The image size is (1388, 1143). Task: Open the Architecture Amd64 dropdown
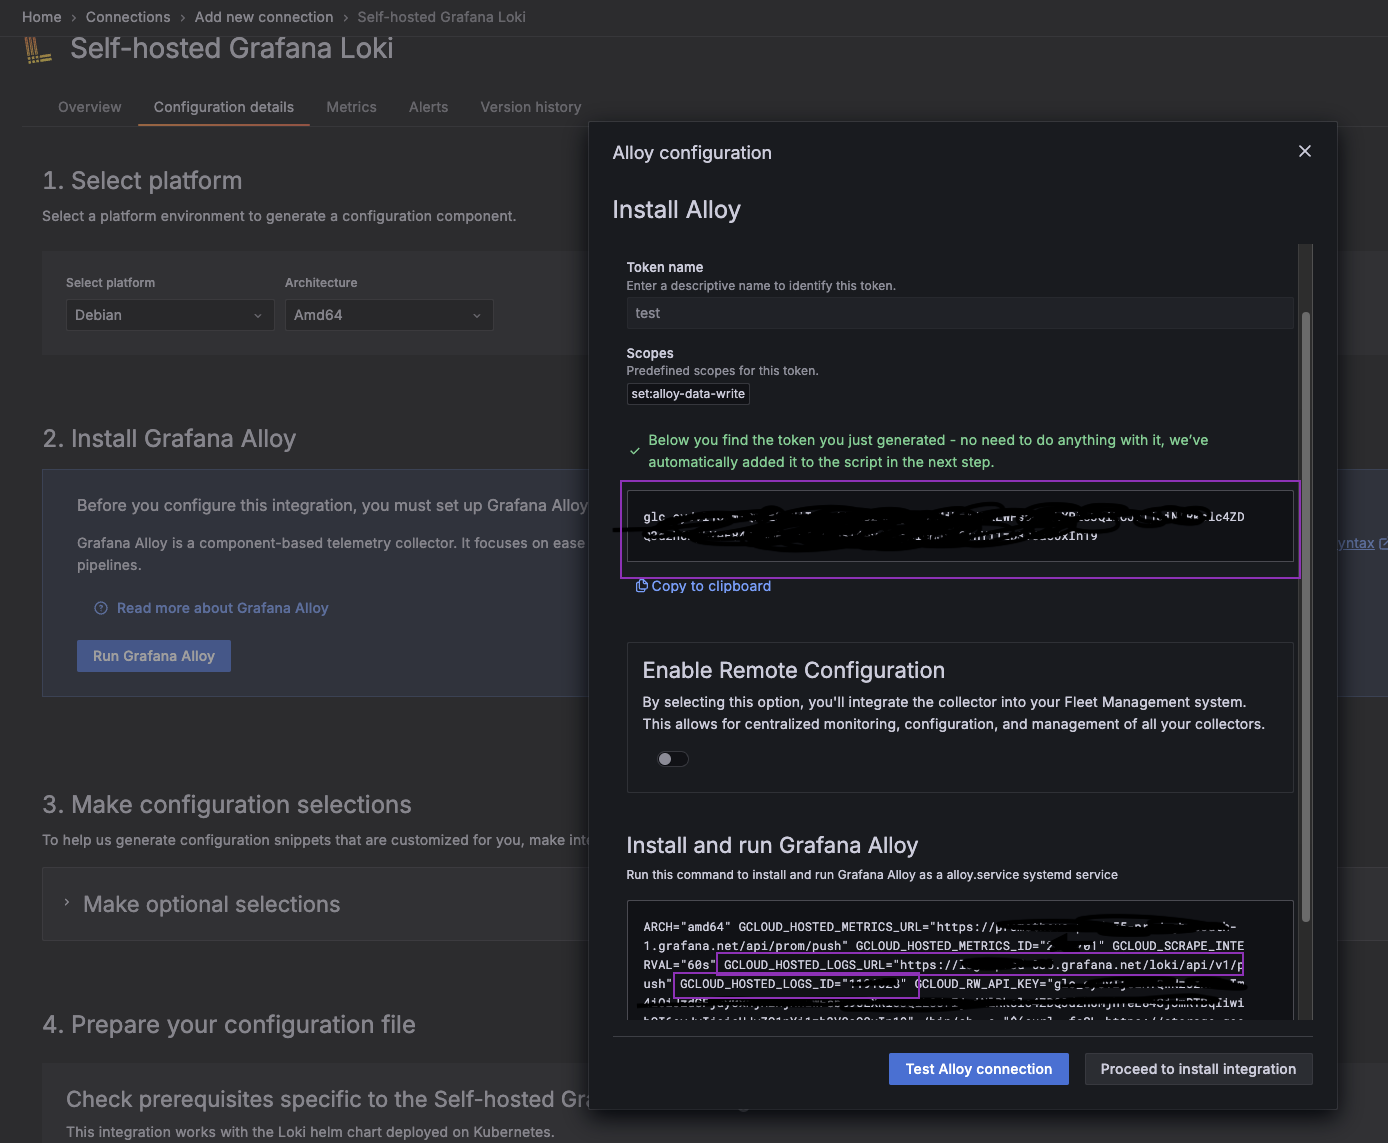tap(389, 315)
